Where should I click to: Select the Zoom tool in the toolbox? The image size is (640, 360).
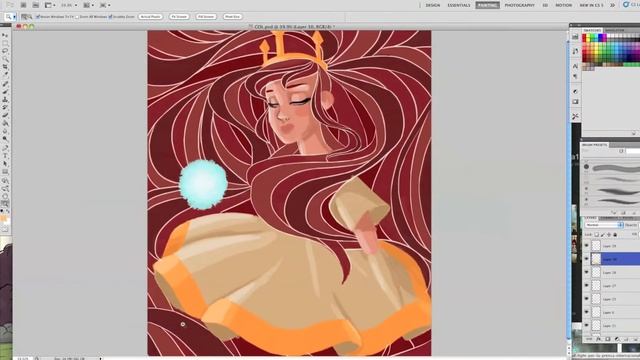point(5,204)
